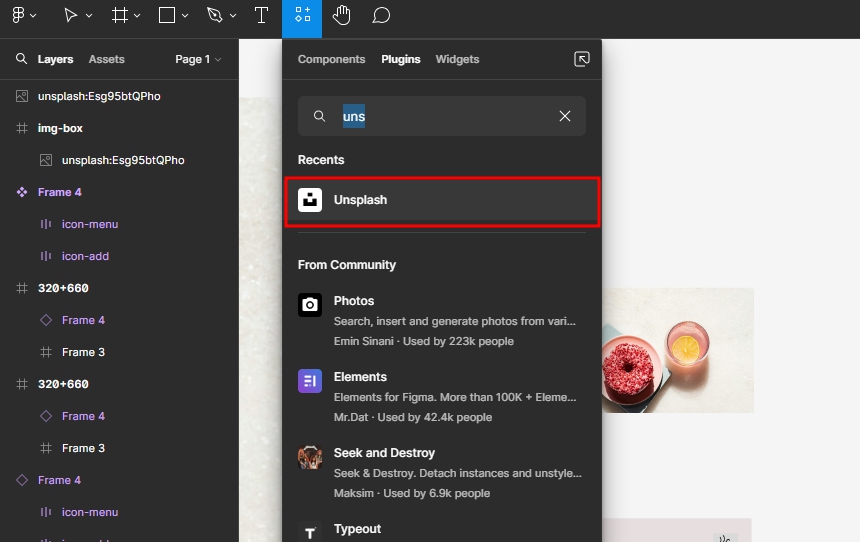This screenshot has height=542, width=860.
Task: Select Frame 4 instance under second 320+660
Action: [x=120, y=416]
